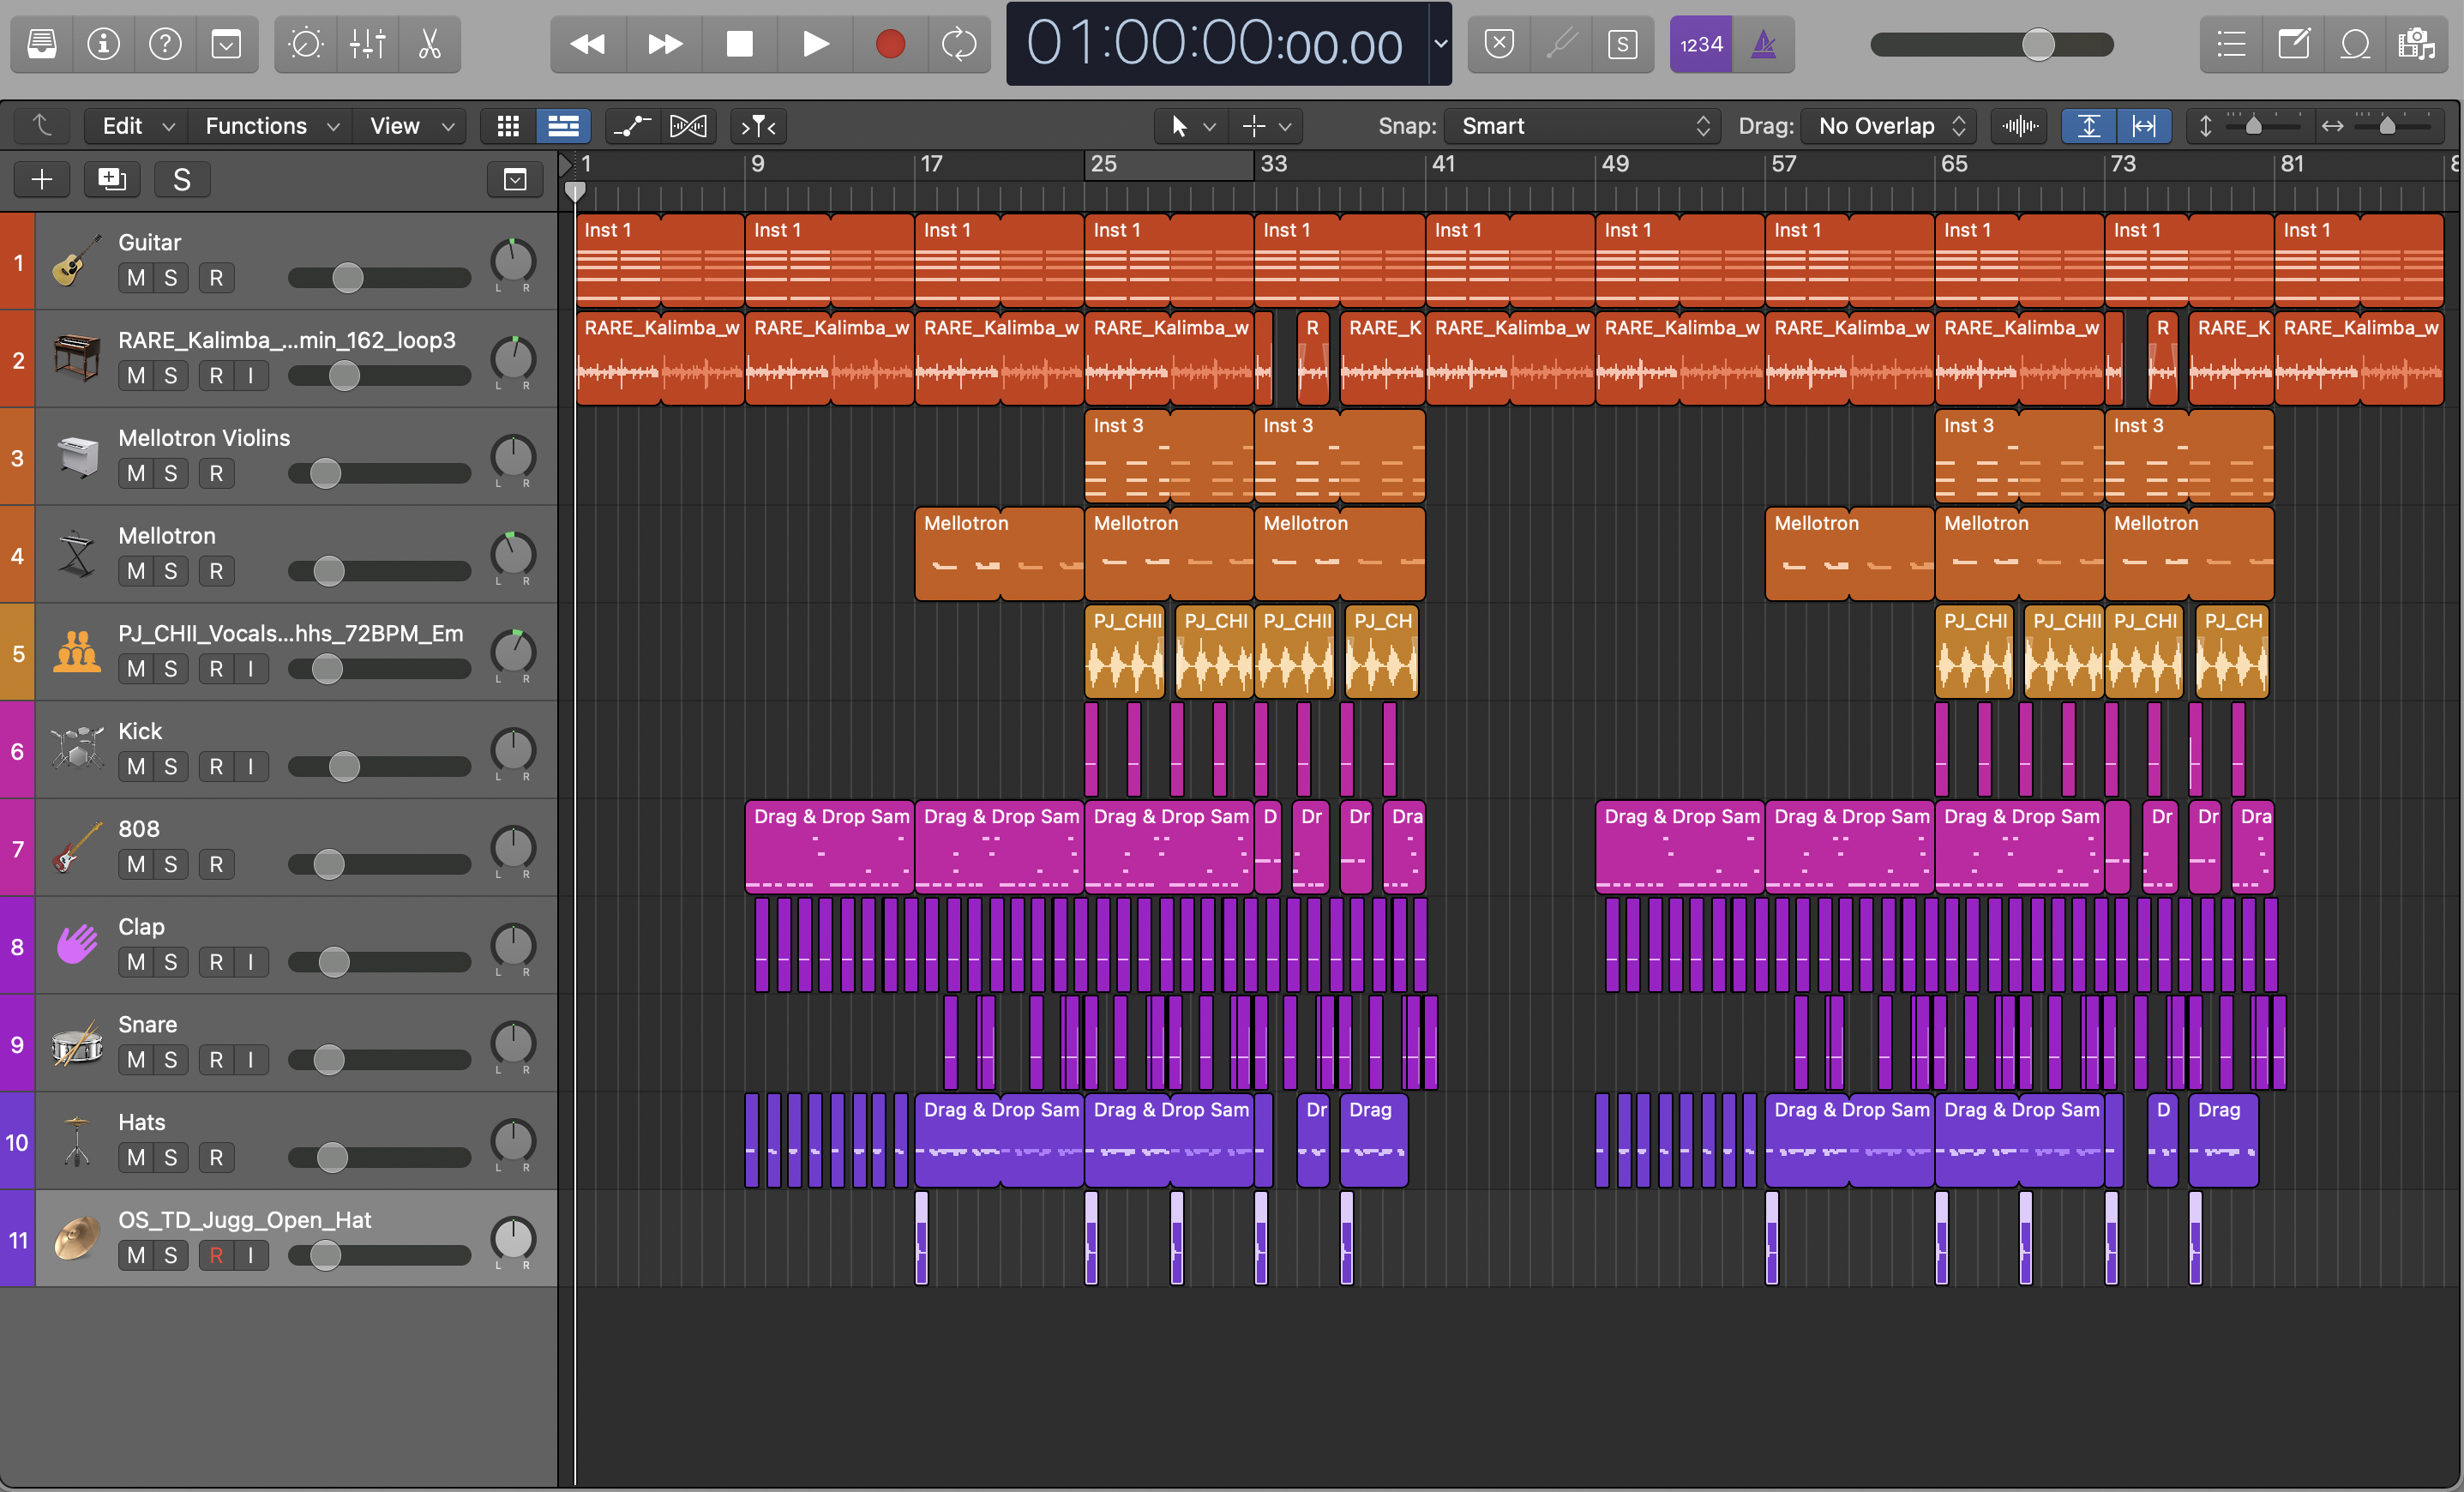This screenshot has height=1492, width=2464.
Task: Select the Mellotron region at bar 17
Action: click(999, 553)
